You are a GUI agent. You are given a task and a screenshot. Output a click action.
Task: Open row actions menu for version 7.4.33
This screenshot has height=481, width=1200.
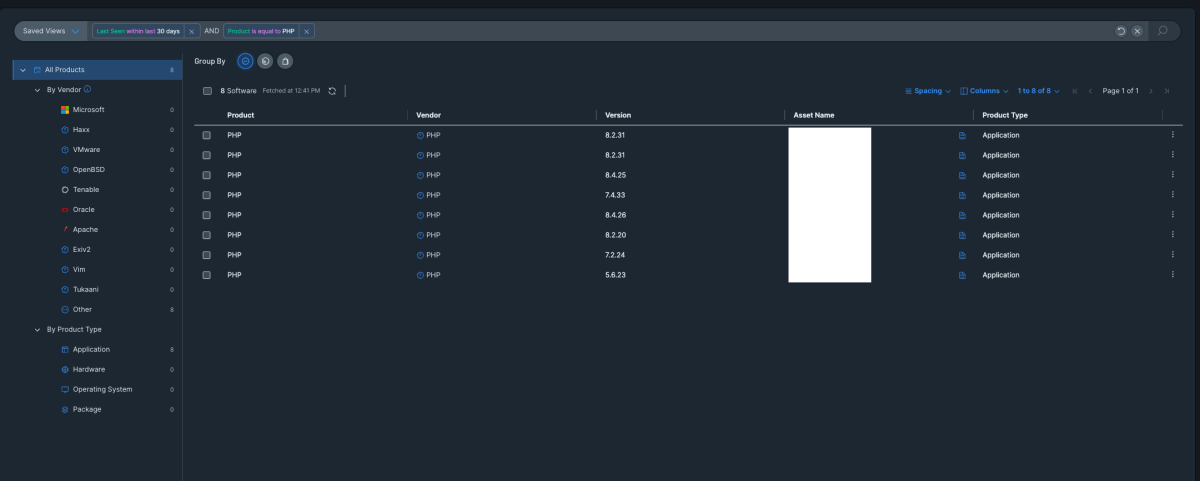click(x=1172, y=195)
